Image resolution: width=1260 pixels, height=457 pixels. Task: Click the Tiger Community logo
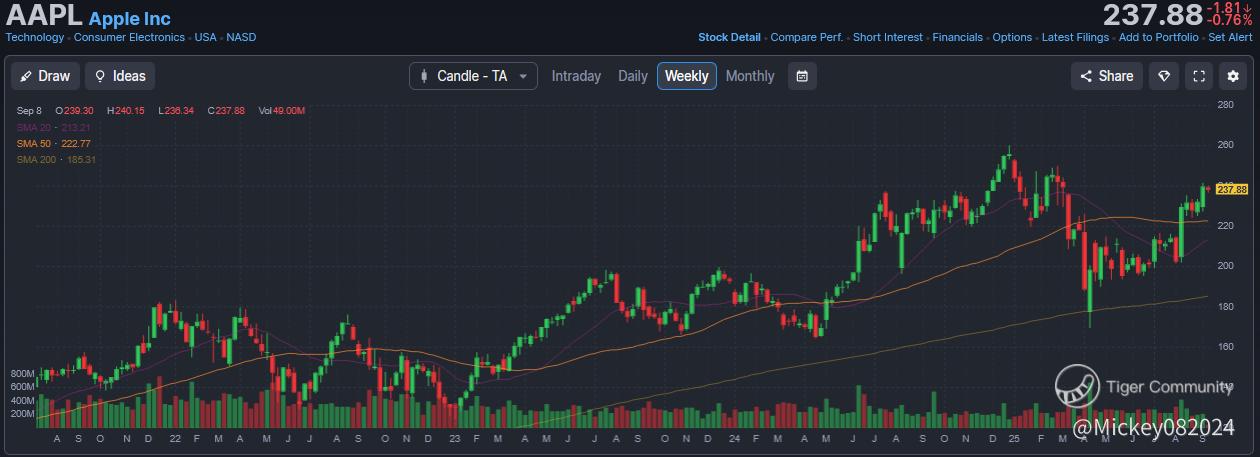(x=1076, y=386)
